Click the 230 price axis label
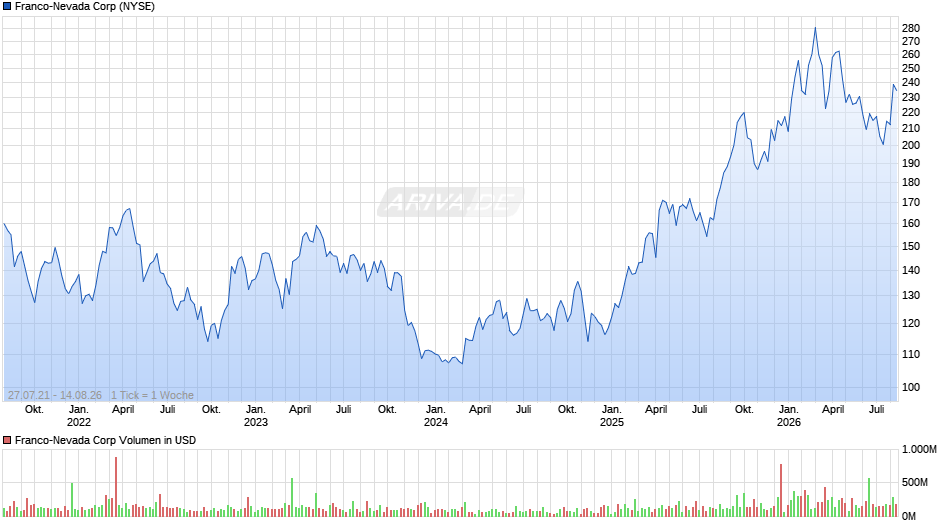The width and height of the screenshot is (940, 526). 911,97
